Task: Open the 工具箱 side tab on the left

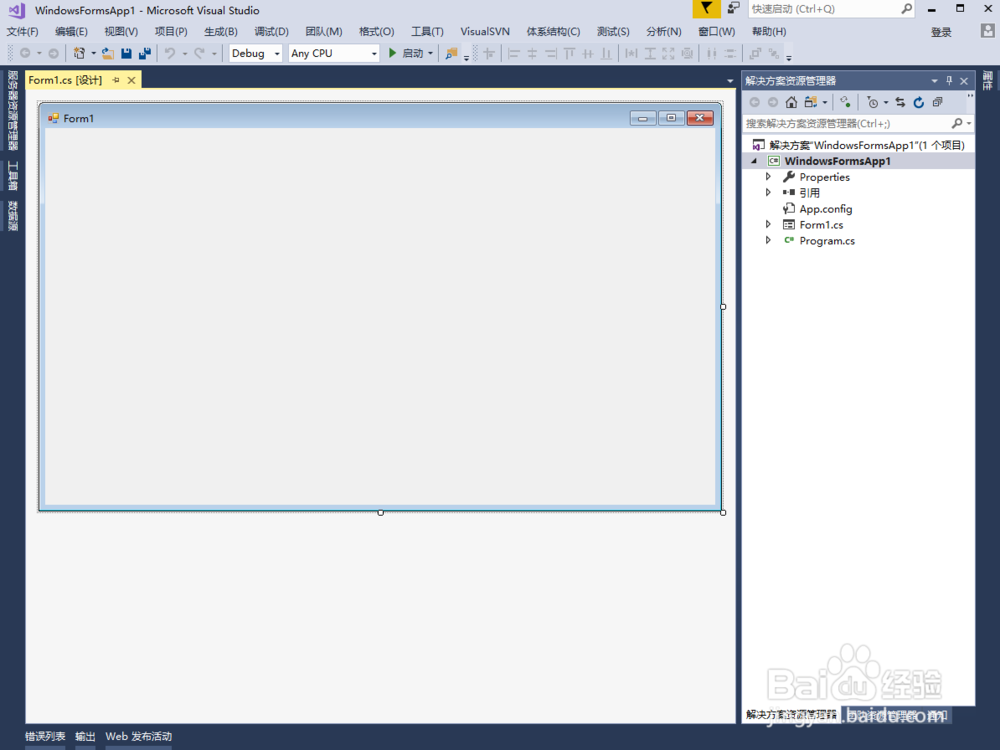Action: [x=12, y=176]
